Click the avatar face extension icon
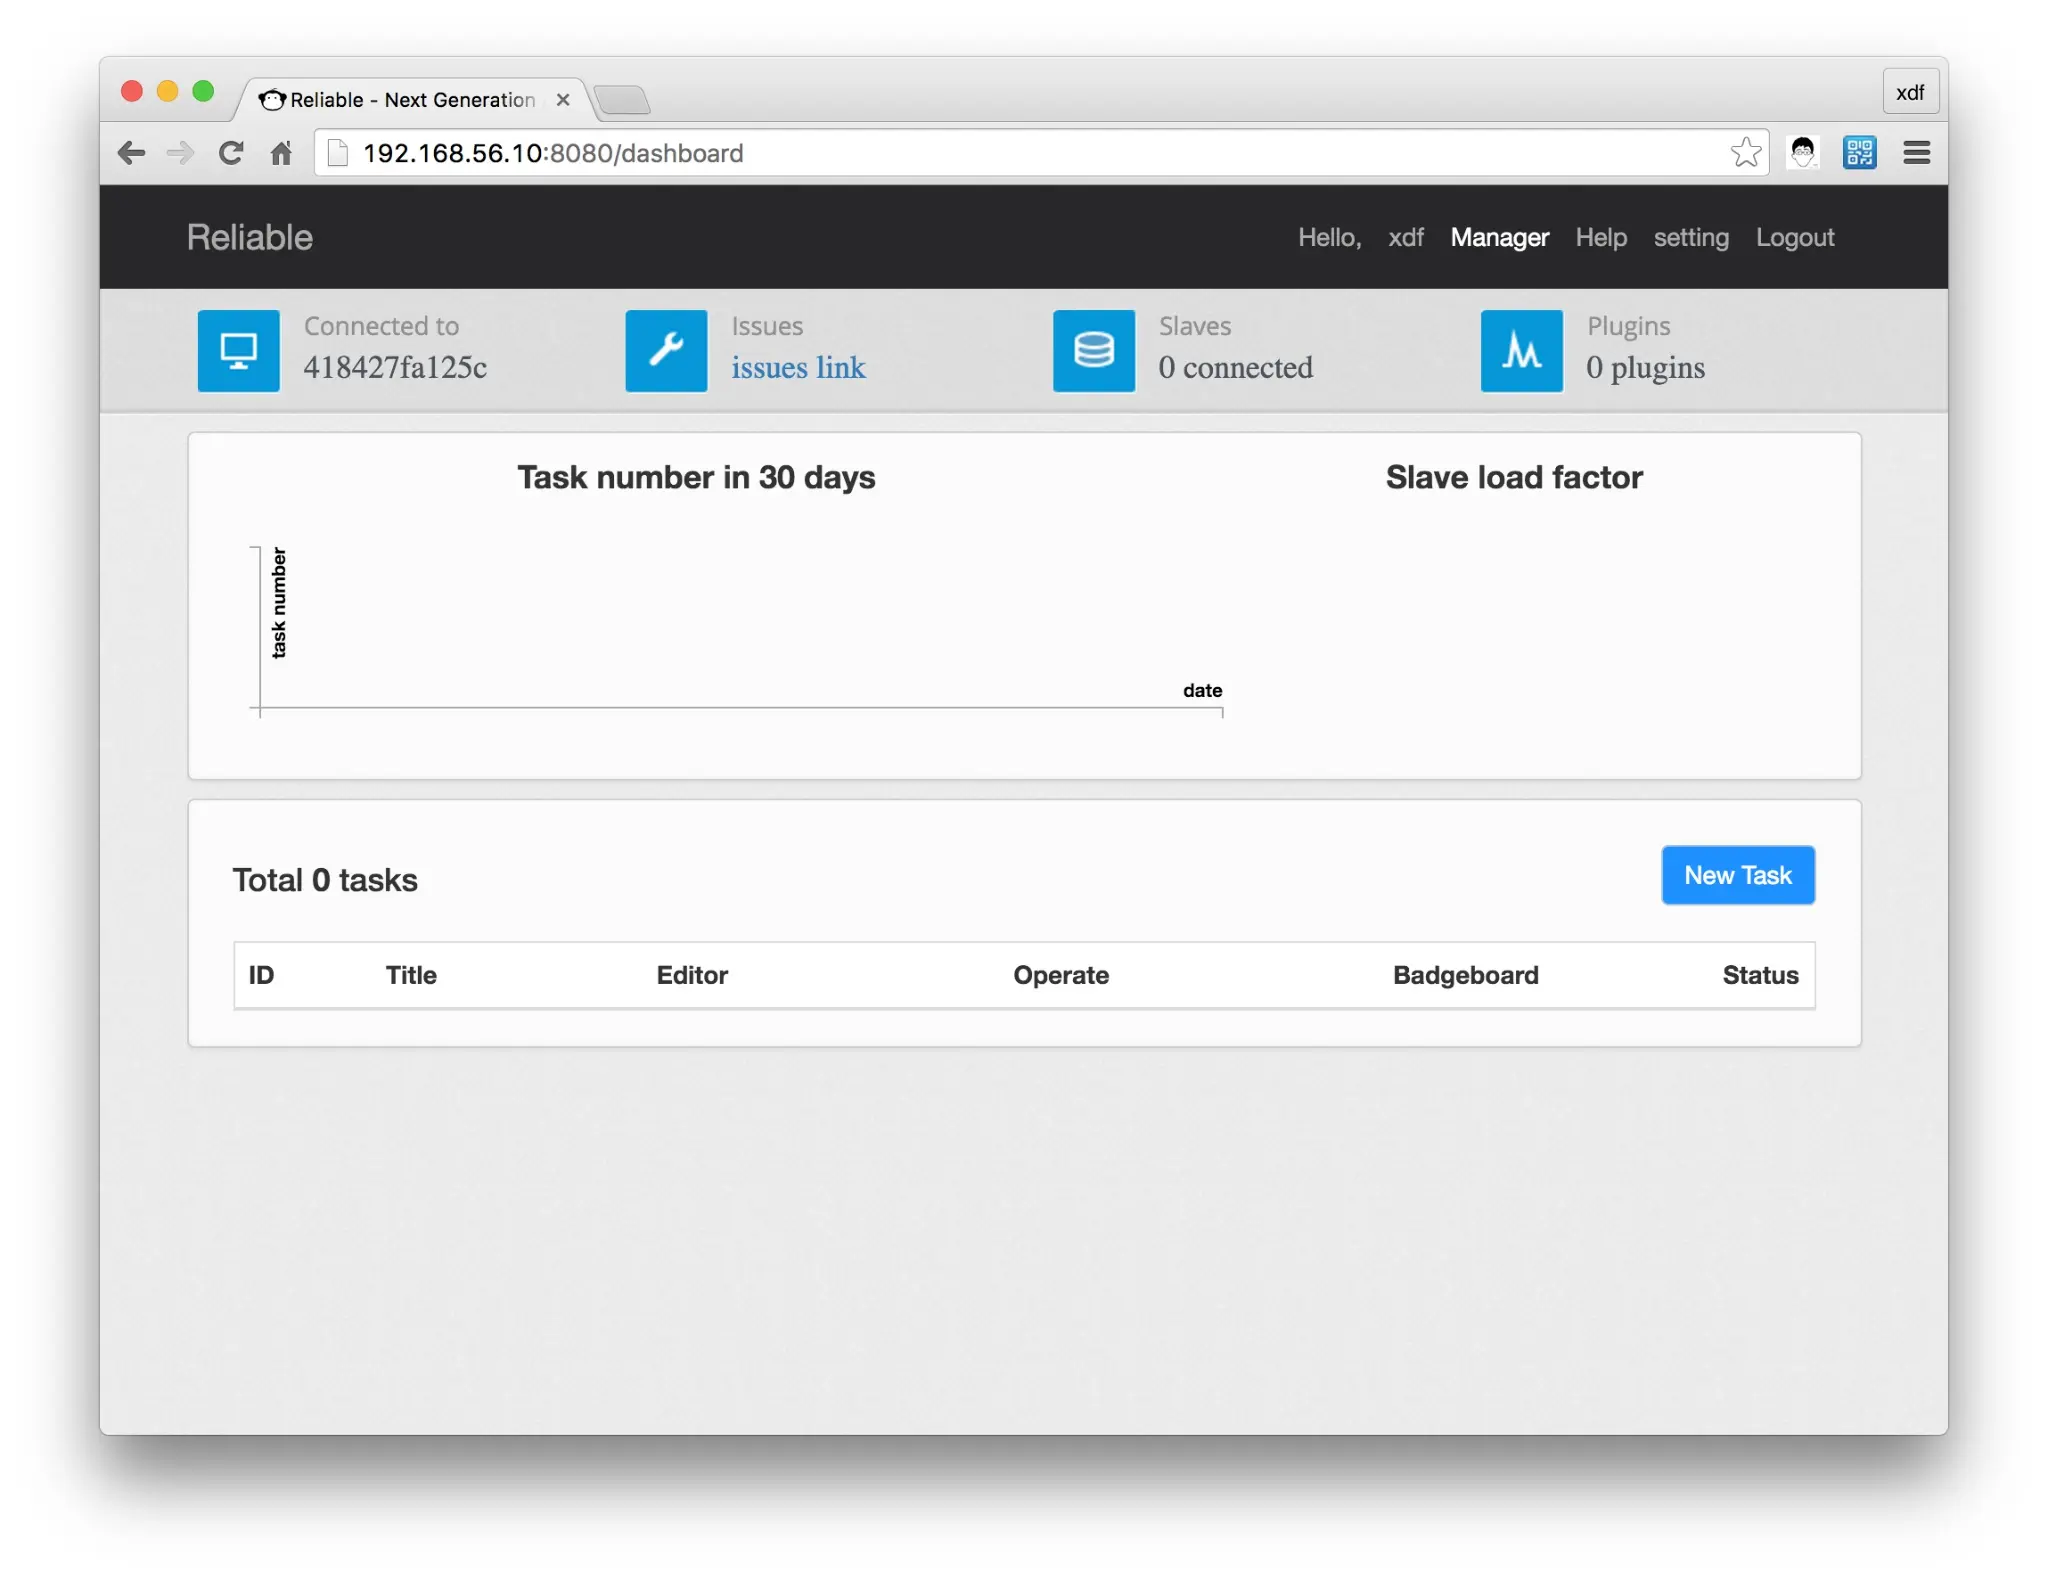Screen dimensions: 2048x1577 click(1803, 153)
